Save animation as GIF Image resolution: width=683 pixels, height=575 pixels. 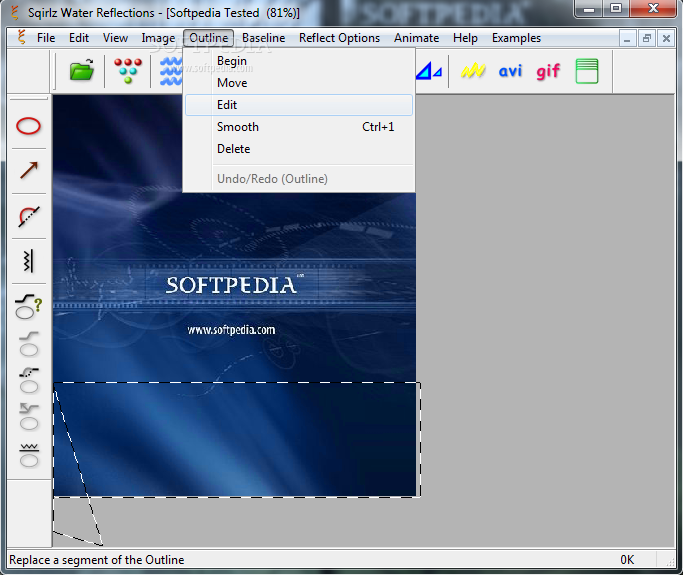[x=548, y=71]
